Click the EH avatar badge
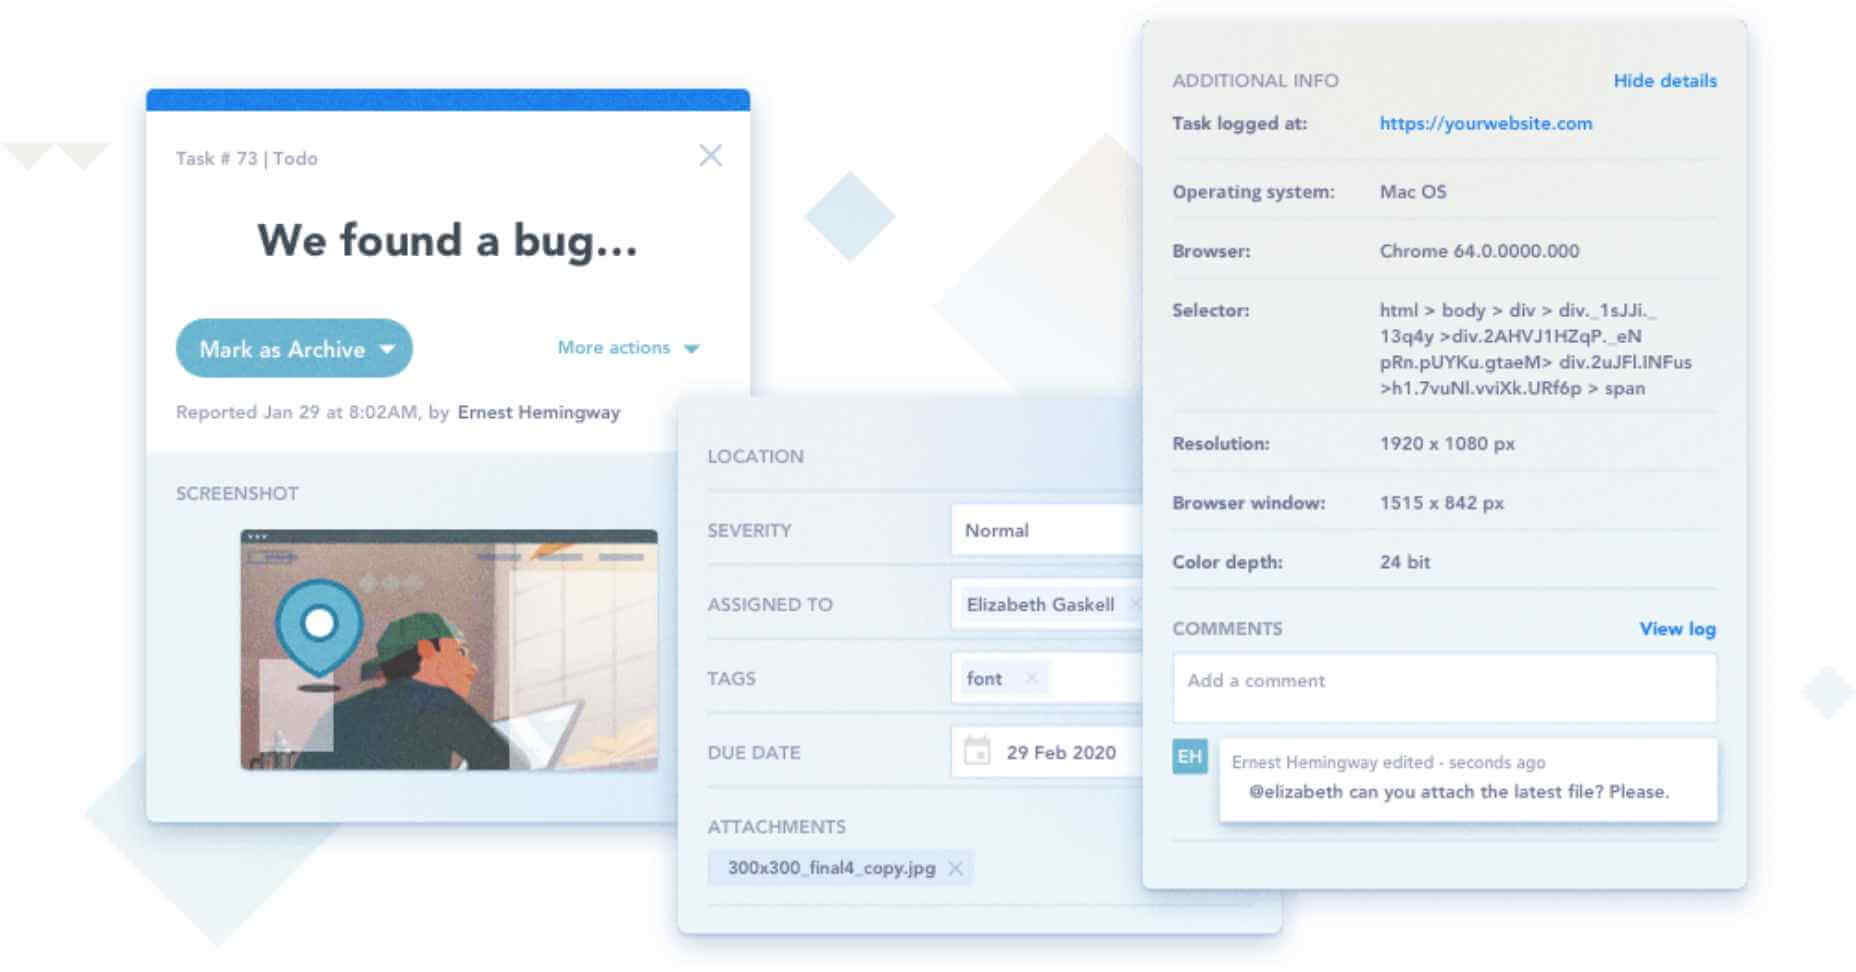 point(1189,756)
